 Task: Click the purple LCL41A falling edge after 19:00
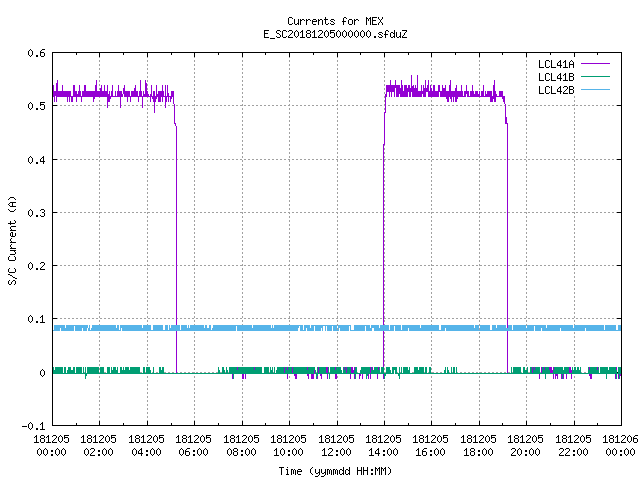[507, 245]
